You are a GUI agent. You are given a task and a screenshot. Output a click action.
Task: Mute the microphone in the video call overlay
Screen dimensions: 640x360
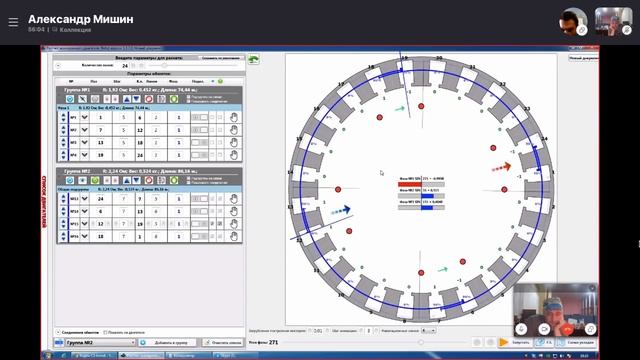(x=521, y=329)
